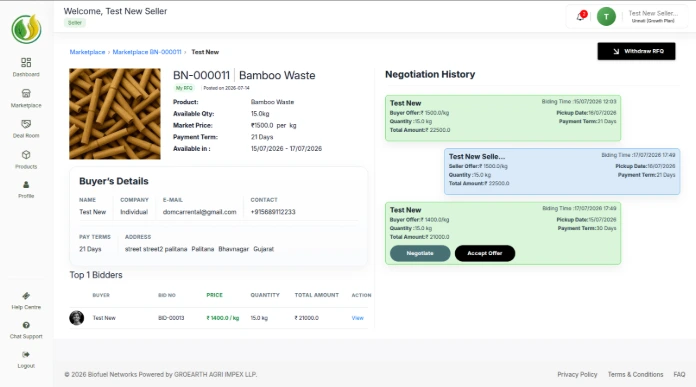Accept the buyer's offer
The width and height of the screenshot is (696, 387).
click(485, 253)
